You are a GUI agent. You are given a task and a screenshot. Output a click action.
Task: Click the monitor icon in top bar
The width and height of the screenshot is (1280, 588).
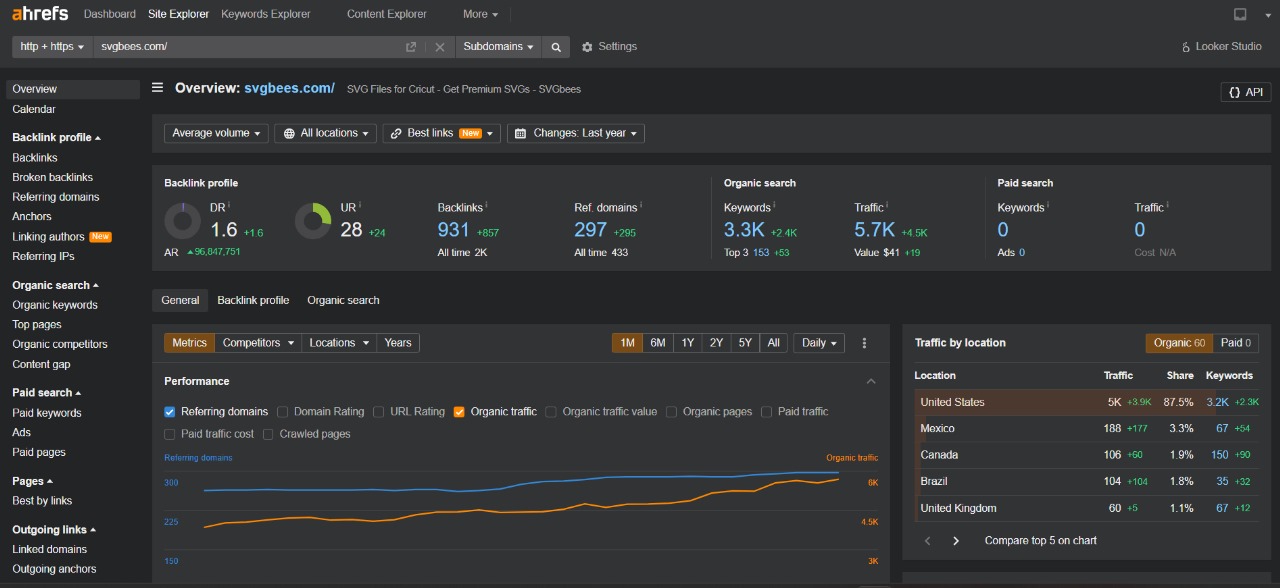1240,14
